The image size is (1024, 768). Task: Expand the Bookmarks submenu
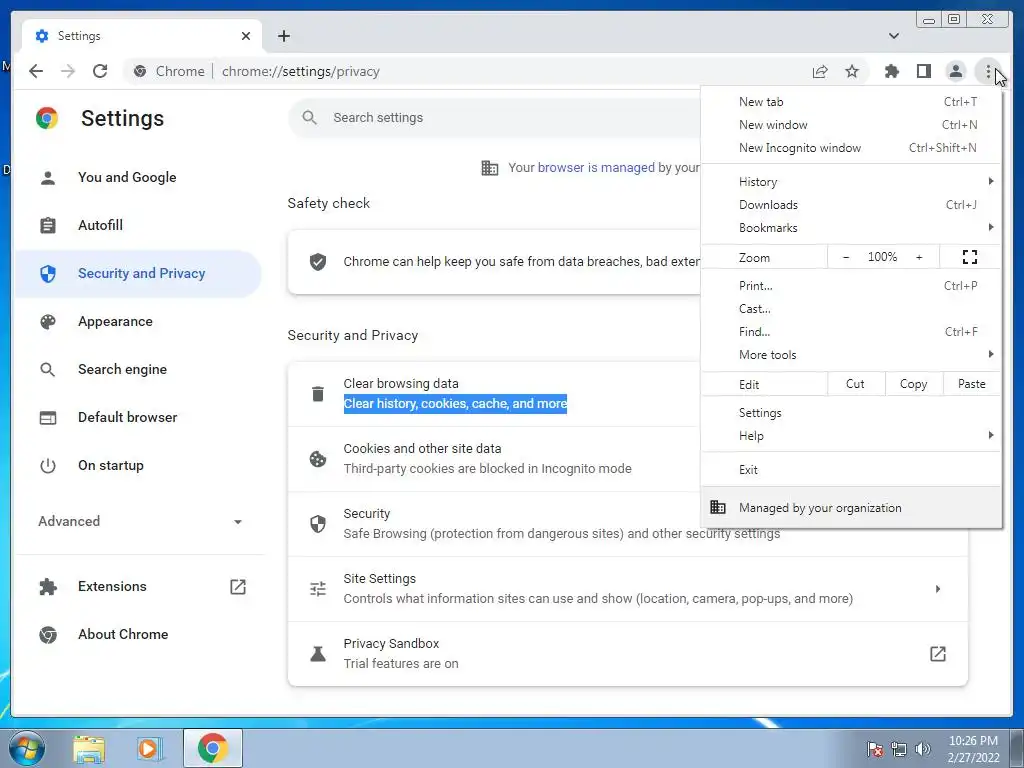851,228
